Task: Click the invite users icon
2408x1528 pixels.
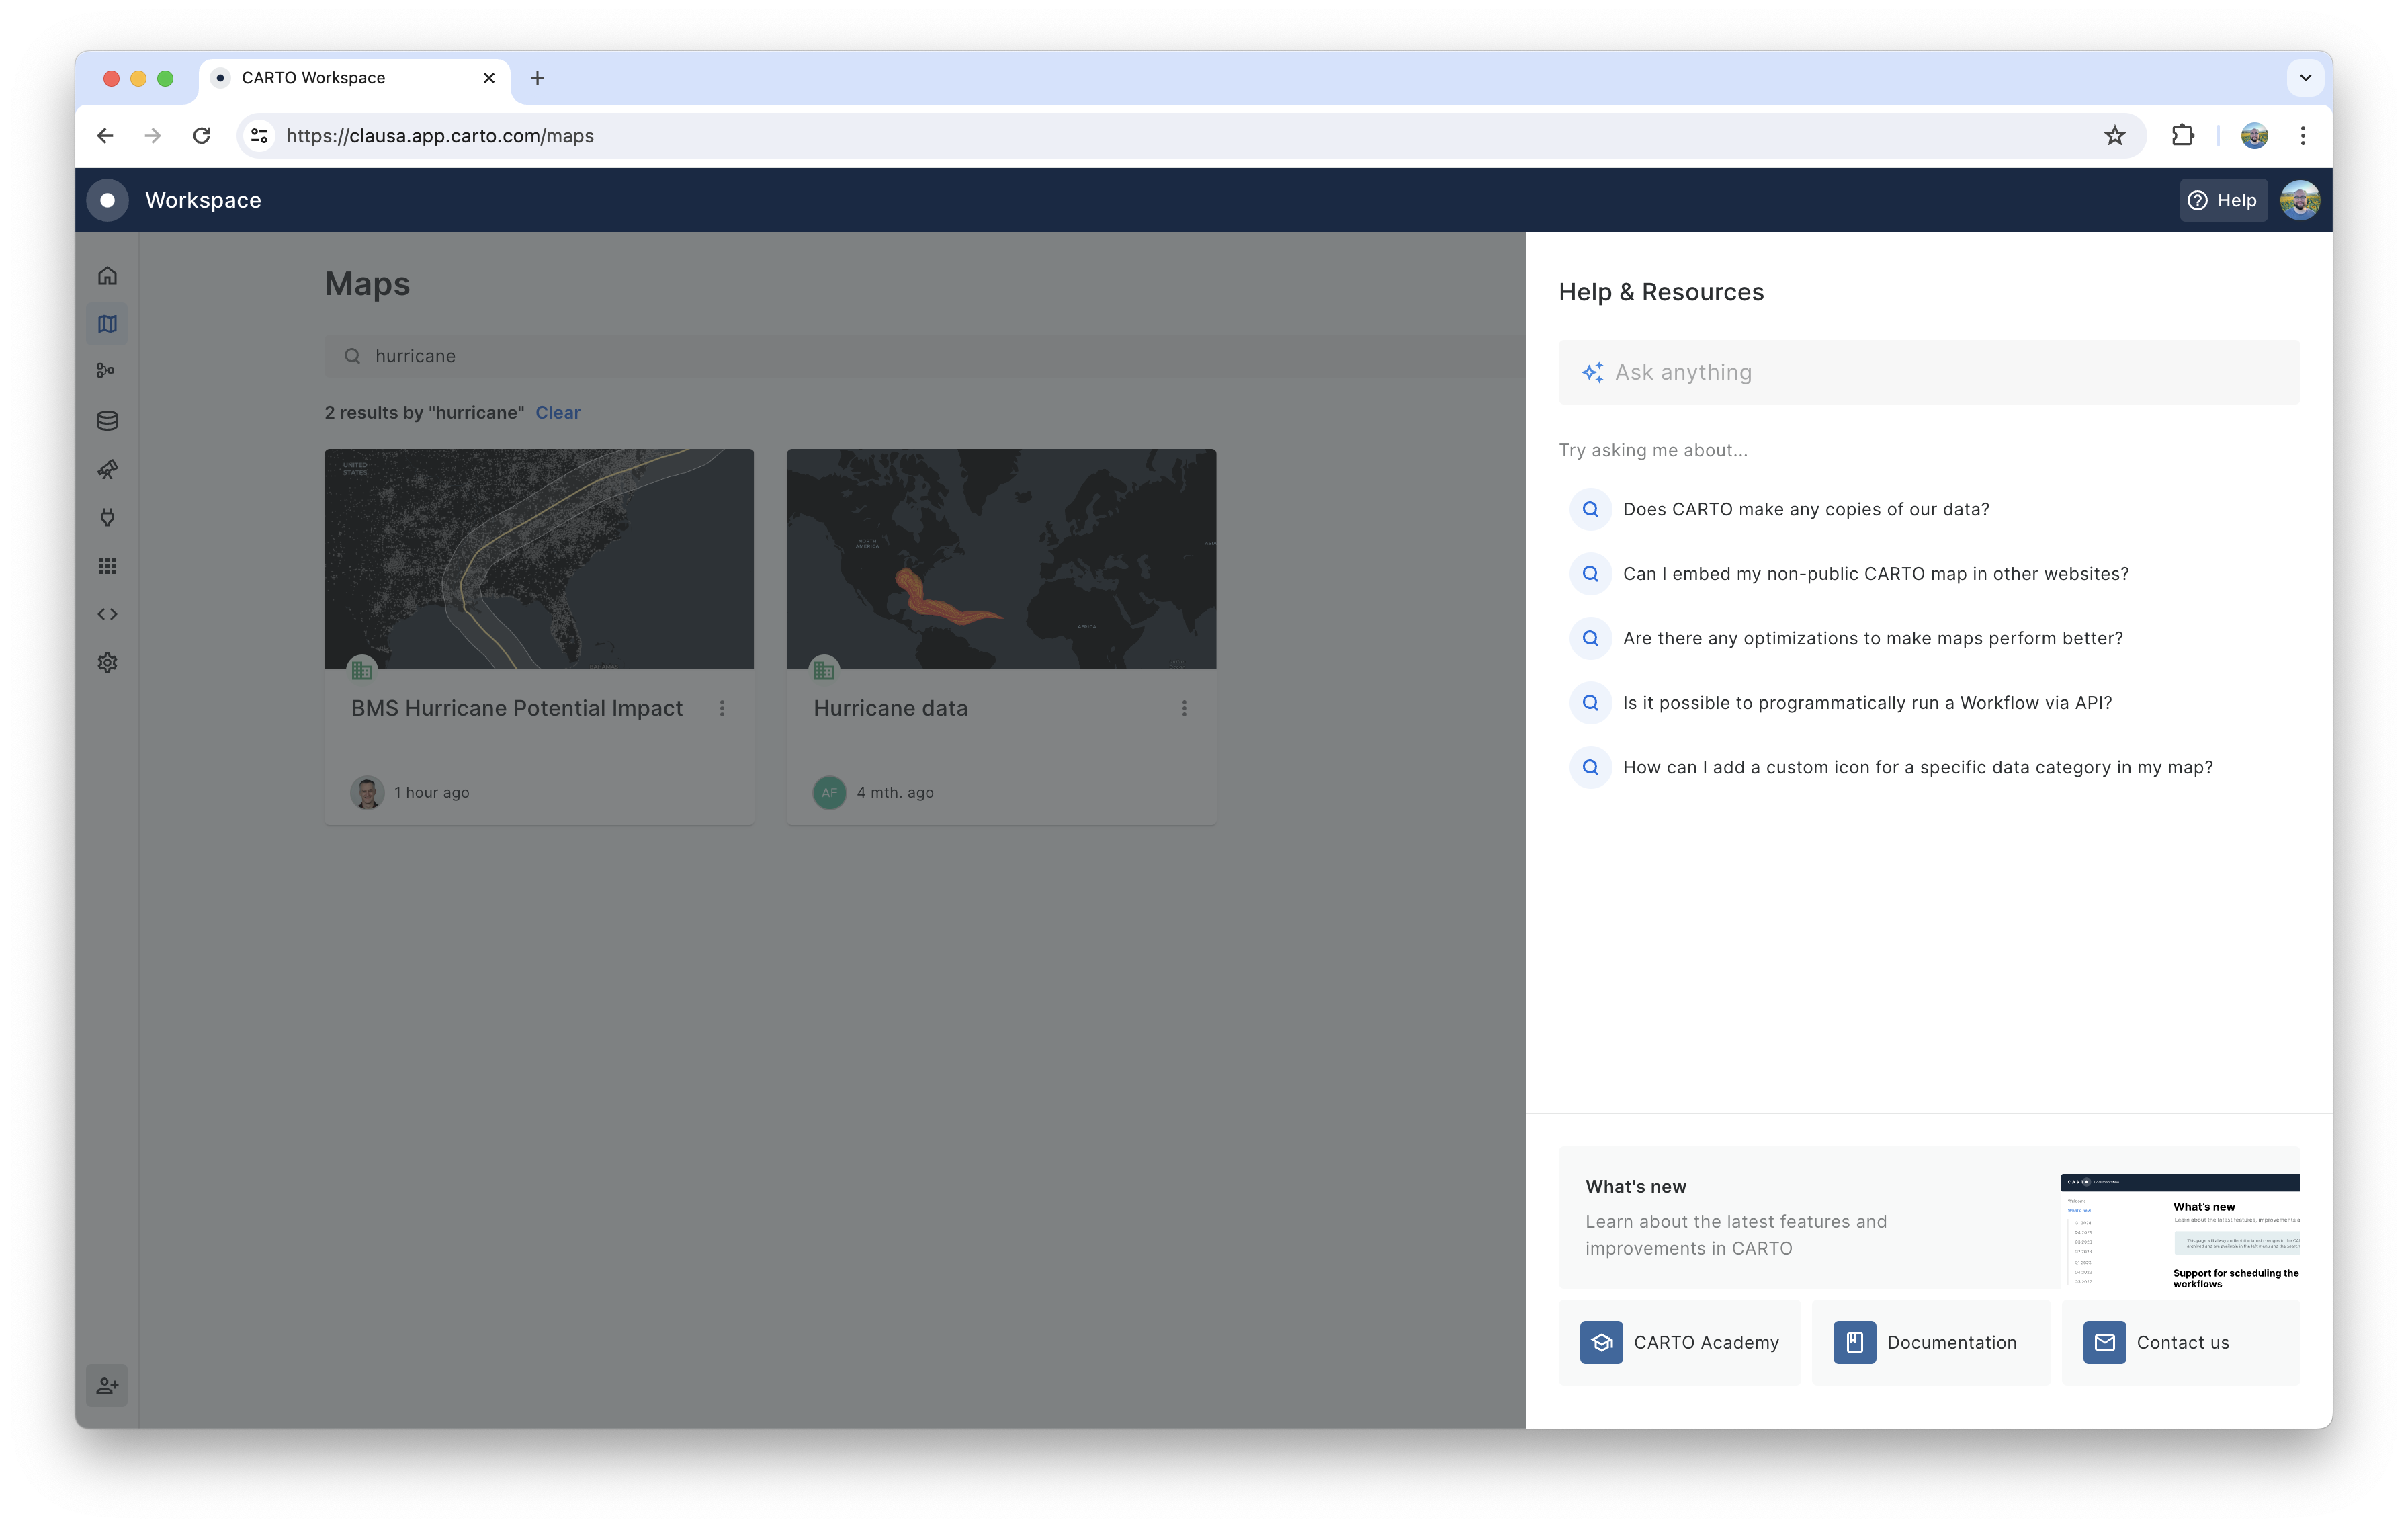Action: [x=107, y=1385]
